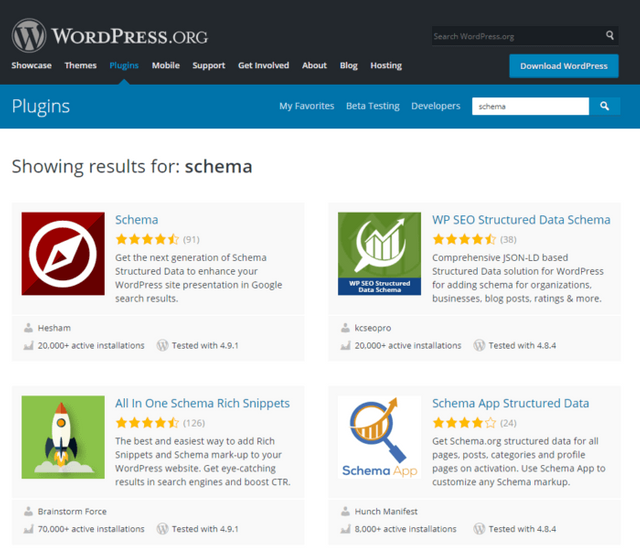Open All In One Schema Rich Snippets title

pos(202,403)
